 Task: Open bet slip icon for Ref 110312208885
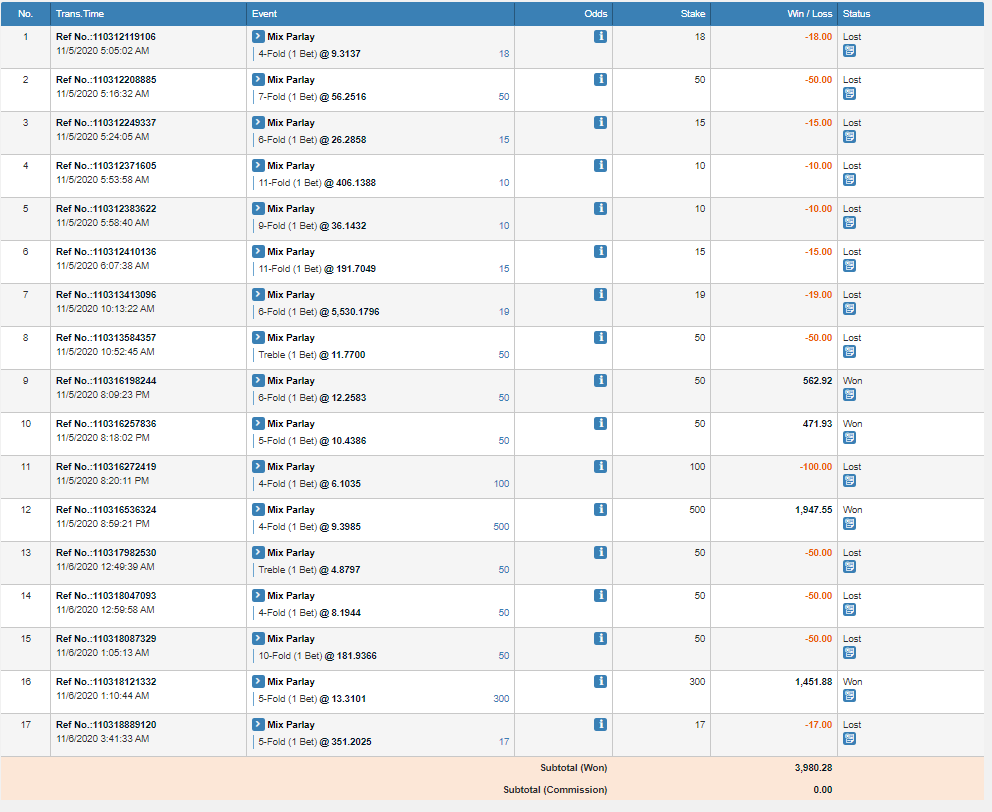[x=850, y=94]
